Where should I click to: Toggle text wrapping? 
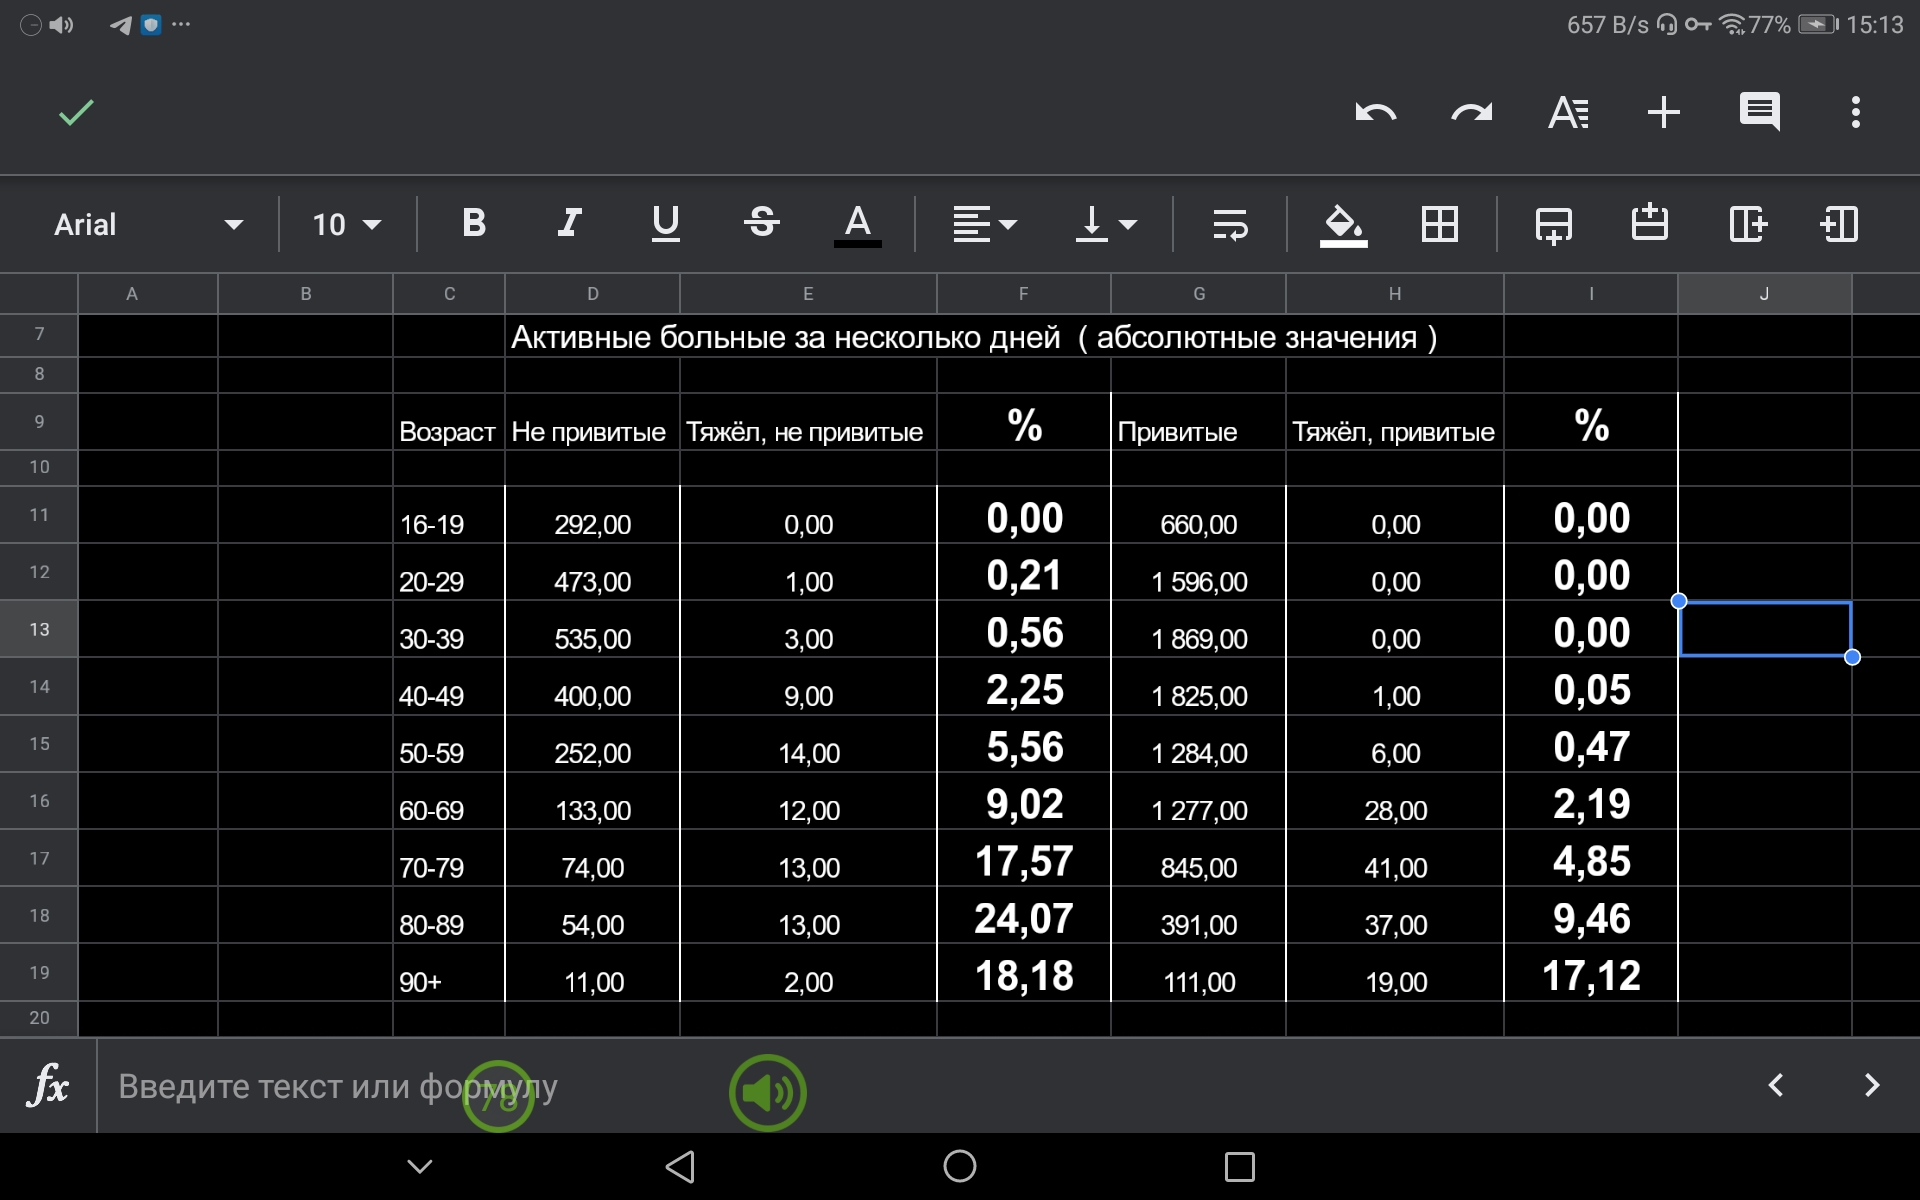coord(1229,224)
